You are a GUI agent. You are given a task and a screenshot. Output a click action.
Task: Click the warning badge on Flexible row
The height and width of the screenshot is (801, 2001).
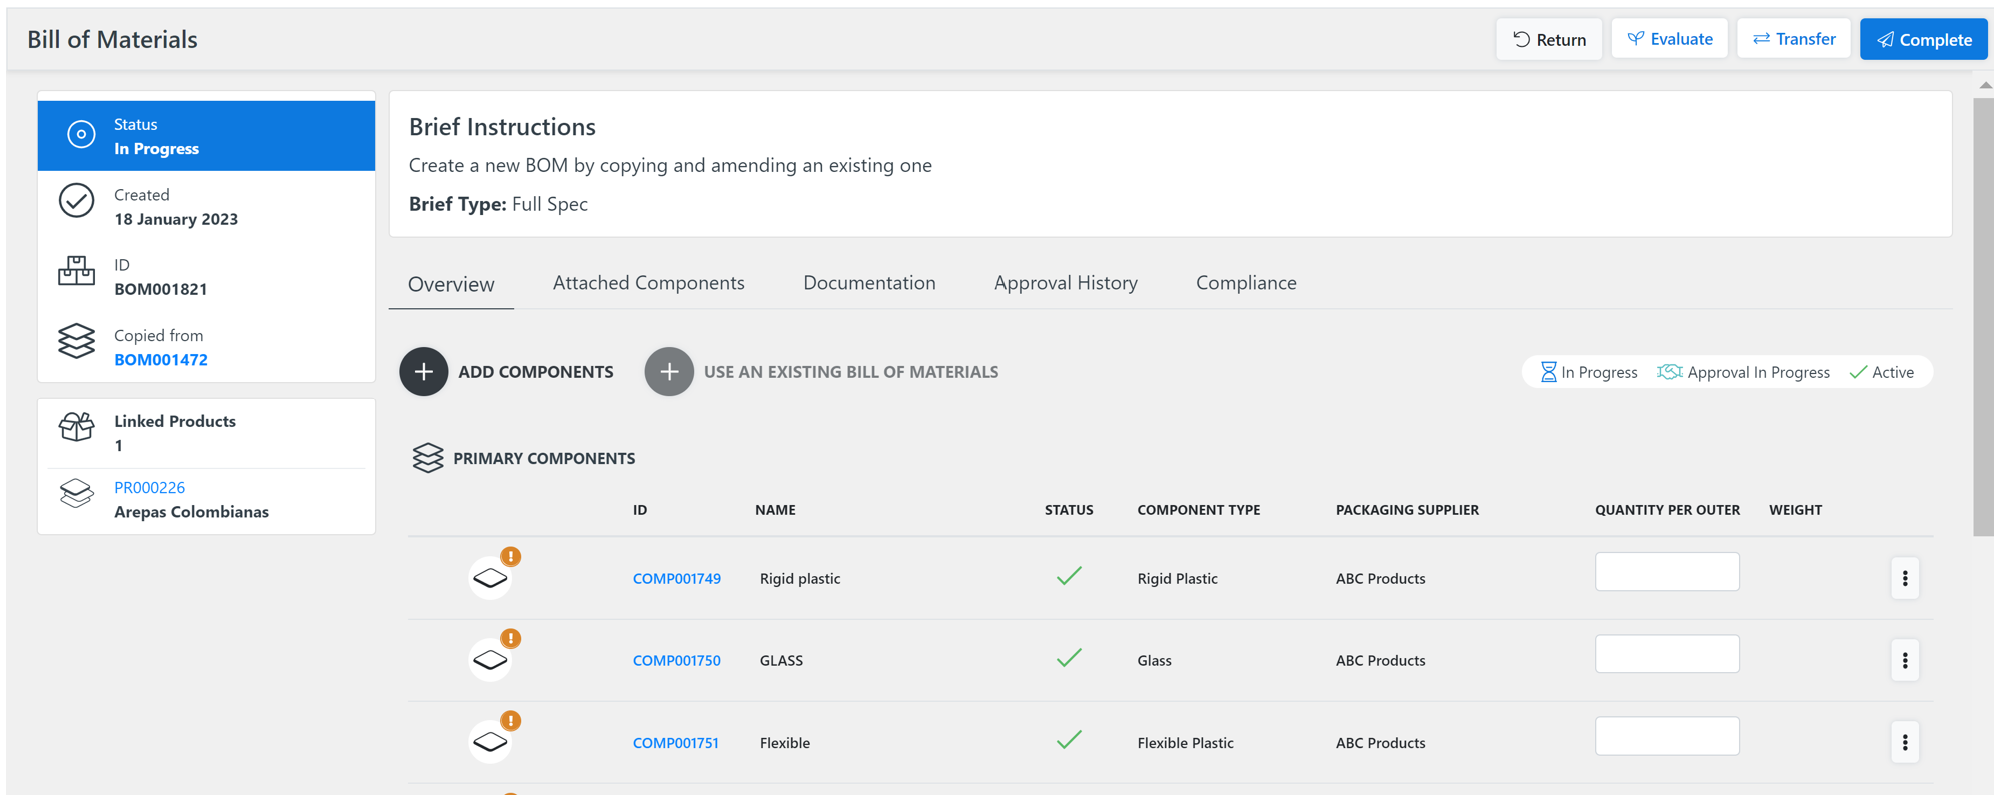pyautogui.click(x=511, y=721)
